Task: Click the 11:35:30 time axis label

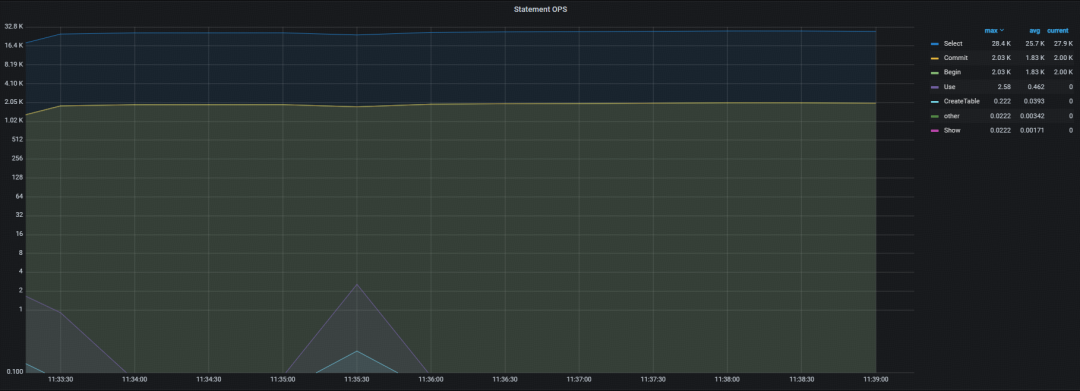Action: pyautogui.click(x=357, y=379)
